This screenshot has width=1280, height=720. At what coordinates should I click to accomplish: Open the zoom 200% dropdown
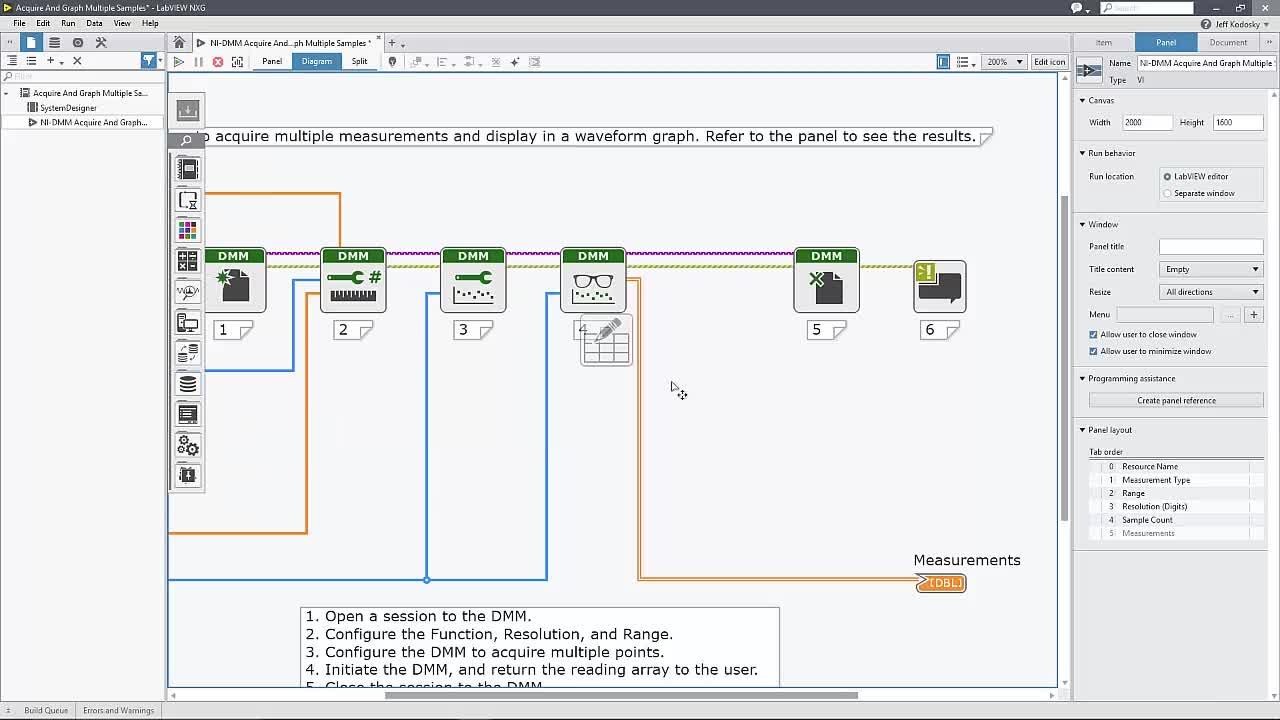1005,62
